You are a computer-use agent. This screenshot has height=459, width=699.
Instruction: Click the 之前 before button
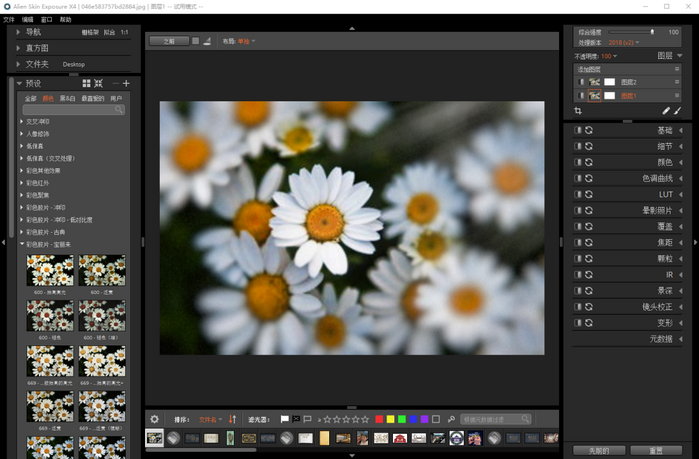(168, 41)
